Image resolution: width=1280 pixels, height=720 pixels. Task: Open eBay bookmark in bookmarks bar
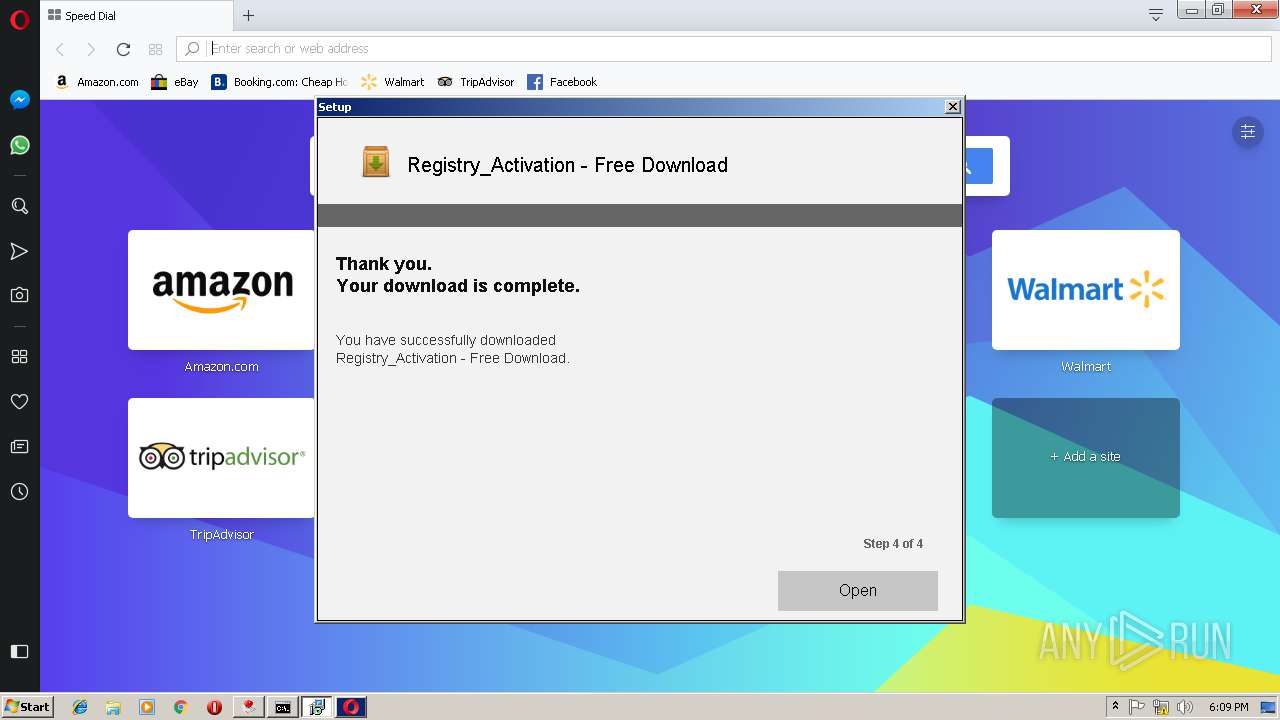[x=175, y=82]
